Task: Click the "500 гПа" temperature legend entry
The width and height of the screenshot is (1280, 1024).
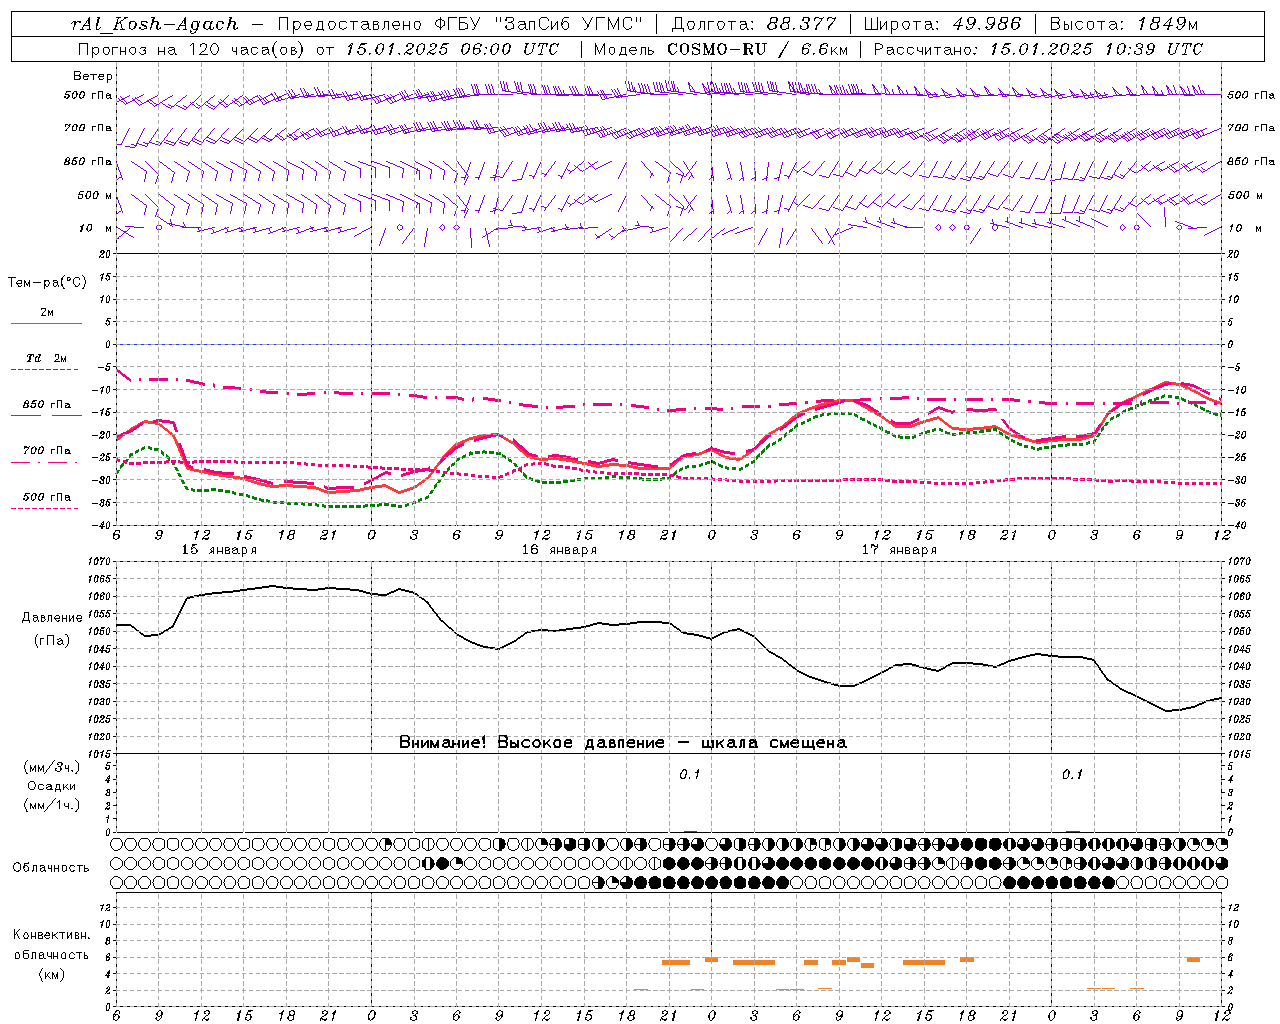Action: (47, 496)
